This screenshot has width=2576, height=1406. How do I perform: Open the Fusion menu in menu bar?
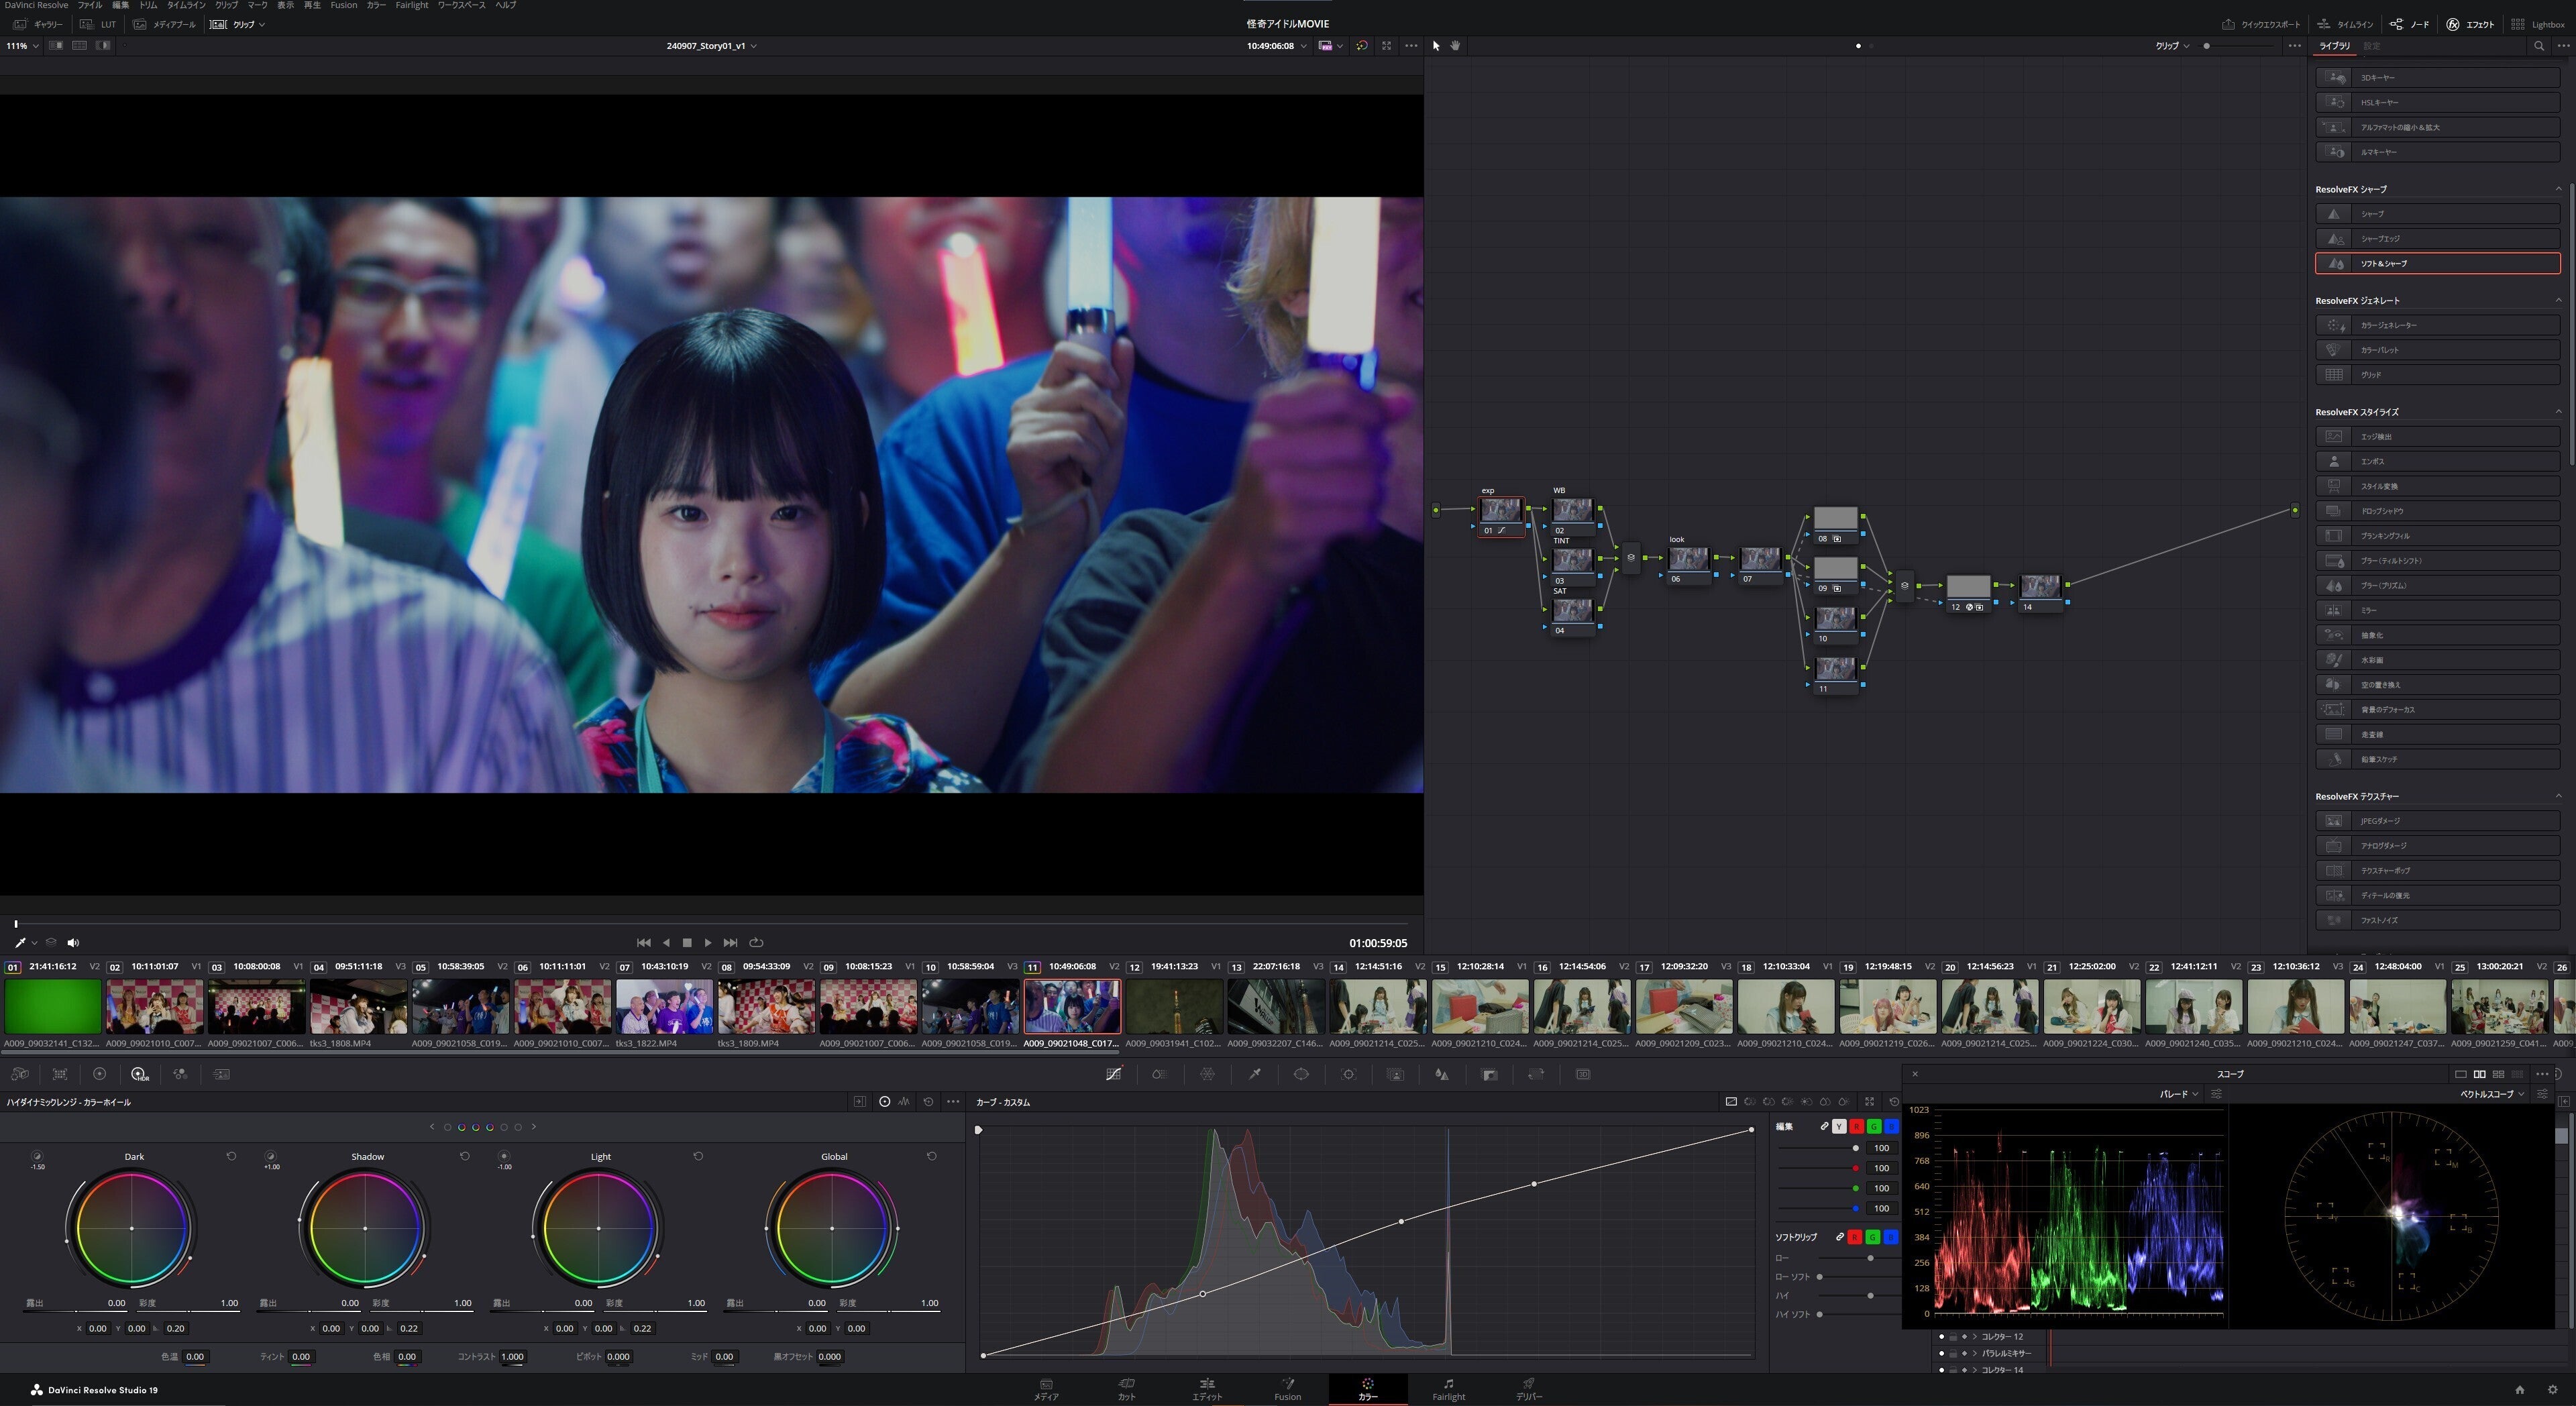343,5
